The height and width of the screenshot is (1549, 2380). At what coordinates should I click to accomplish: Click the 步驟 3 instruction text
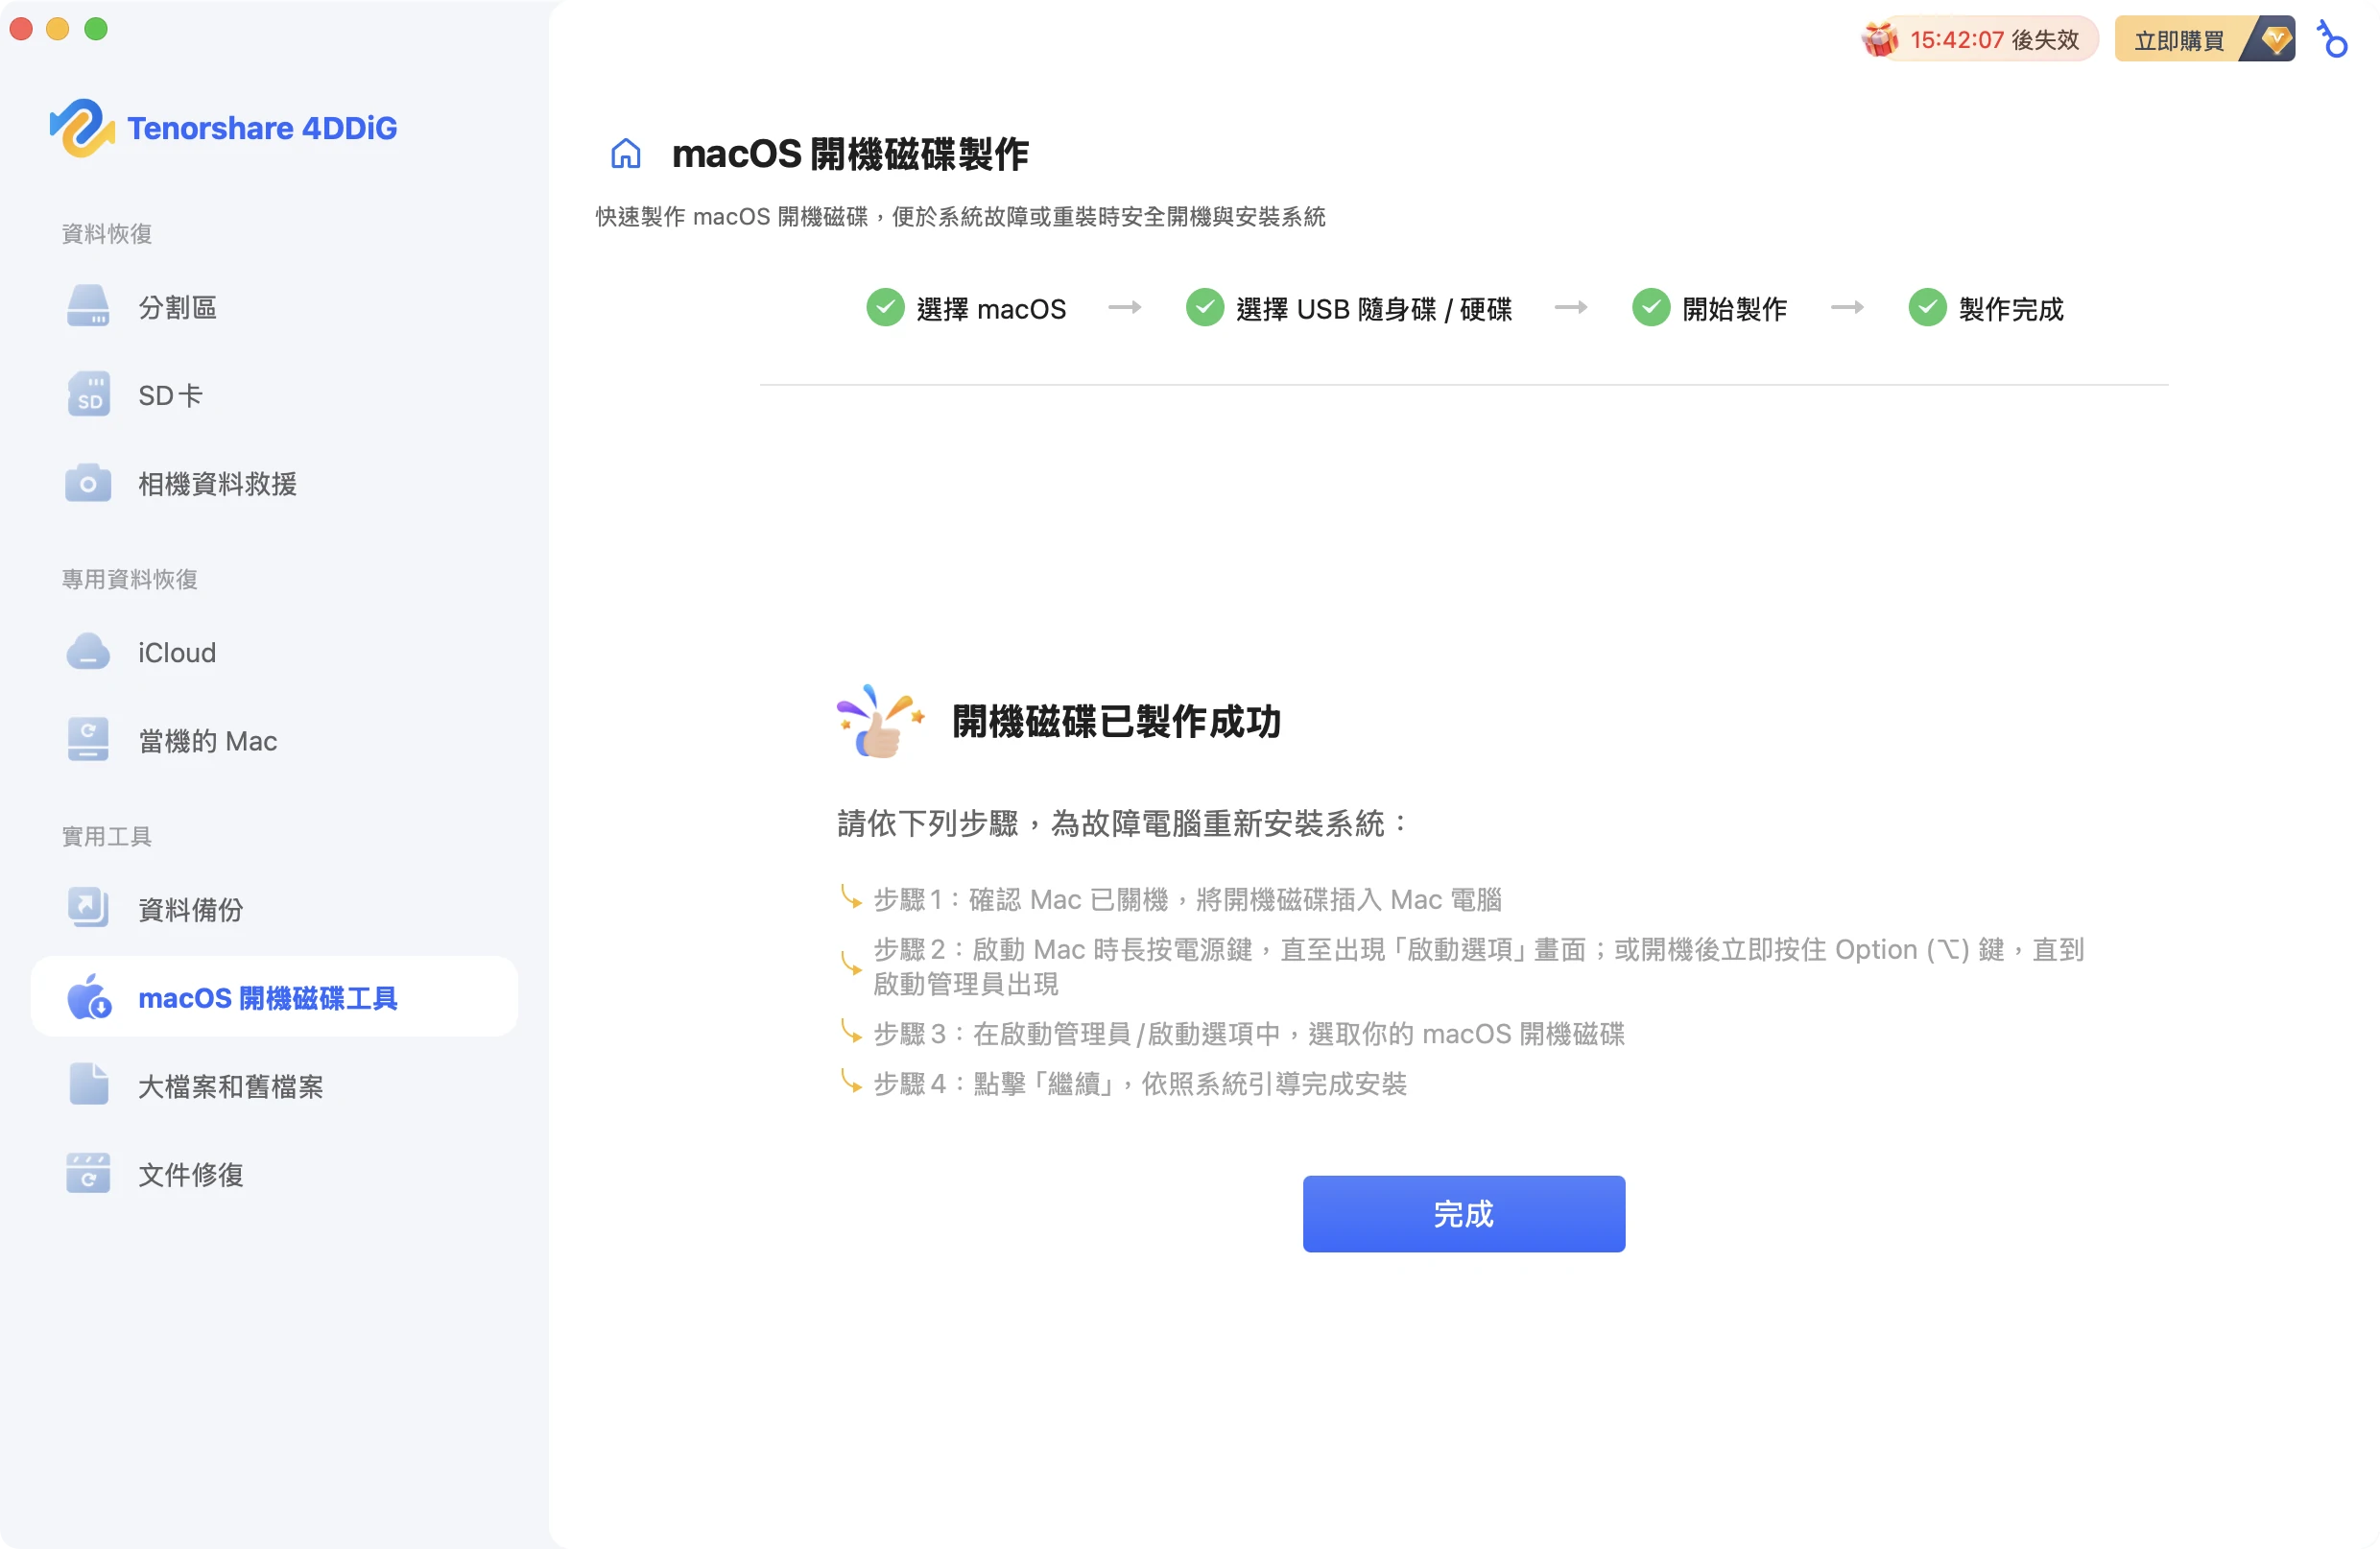(x=1249, y=1033)
